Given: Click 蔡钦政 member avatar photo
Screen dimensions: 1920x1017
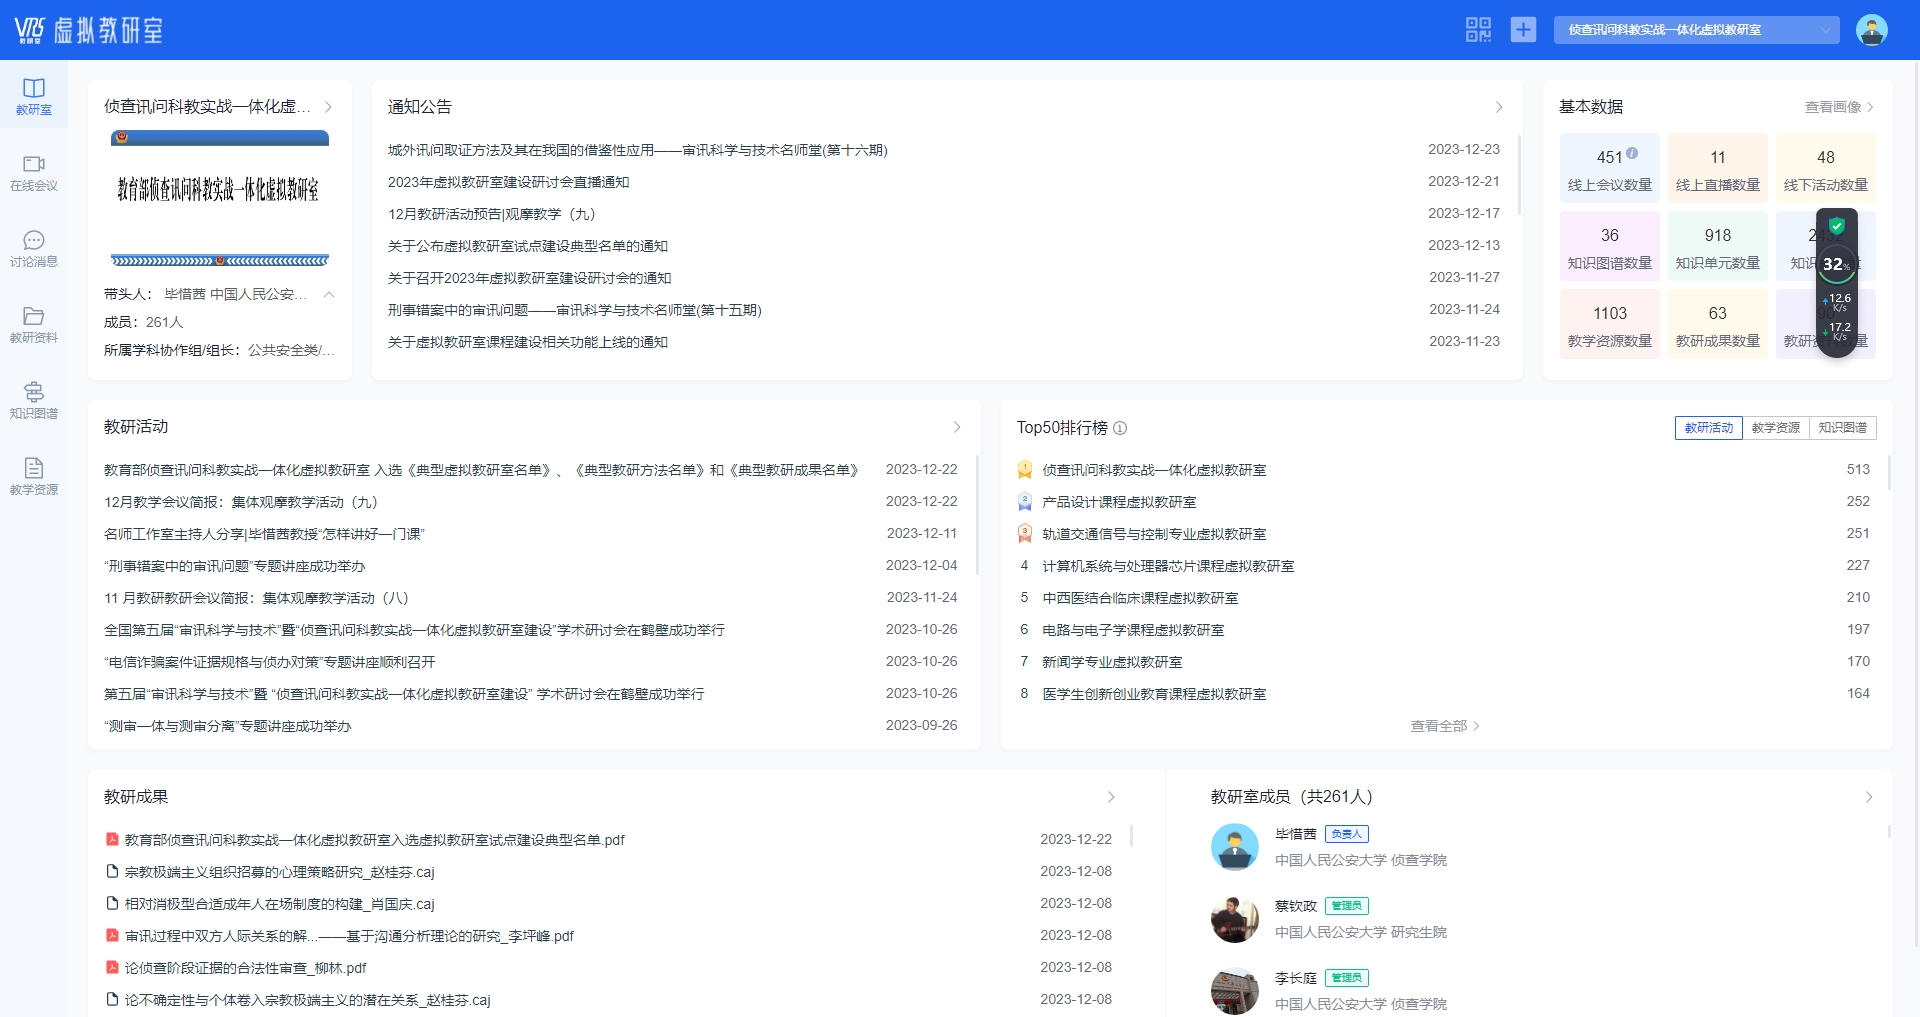Looking at the screenshot, I should click(1235, 919).
